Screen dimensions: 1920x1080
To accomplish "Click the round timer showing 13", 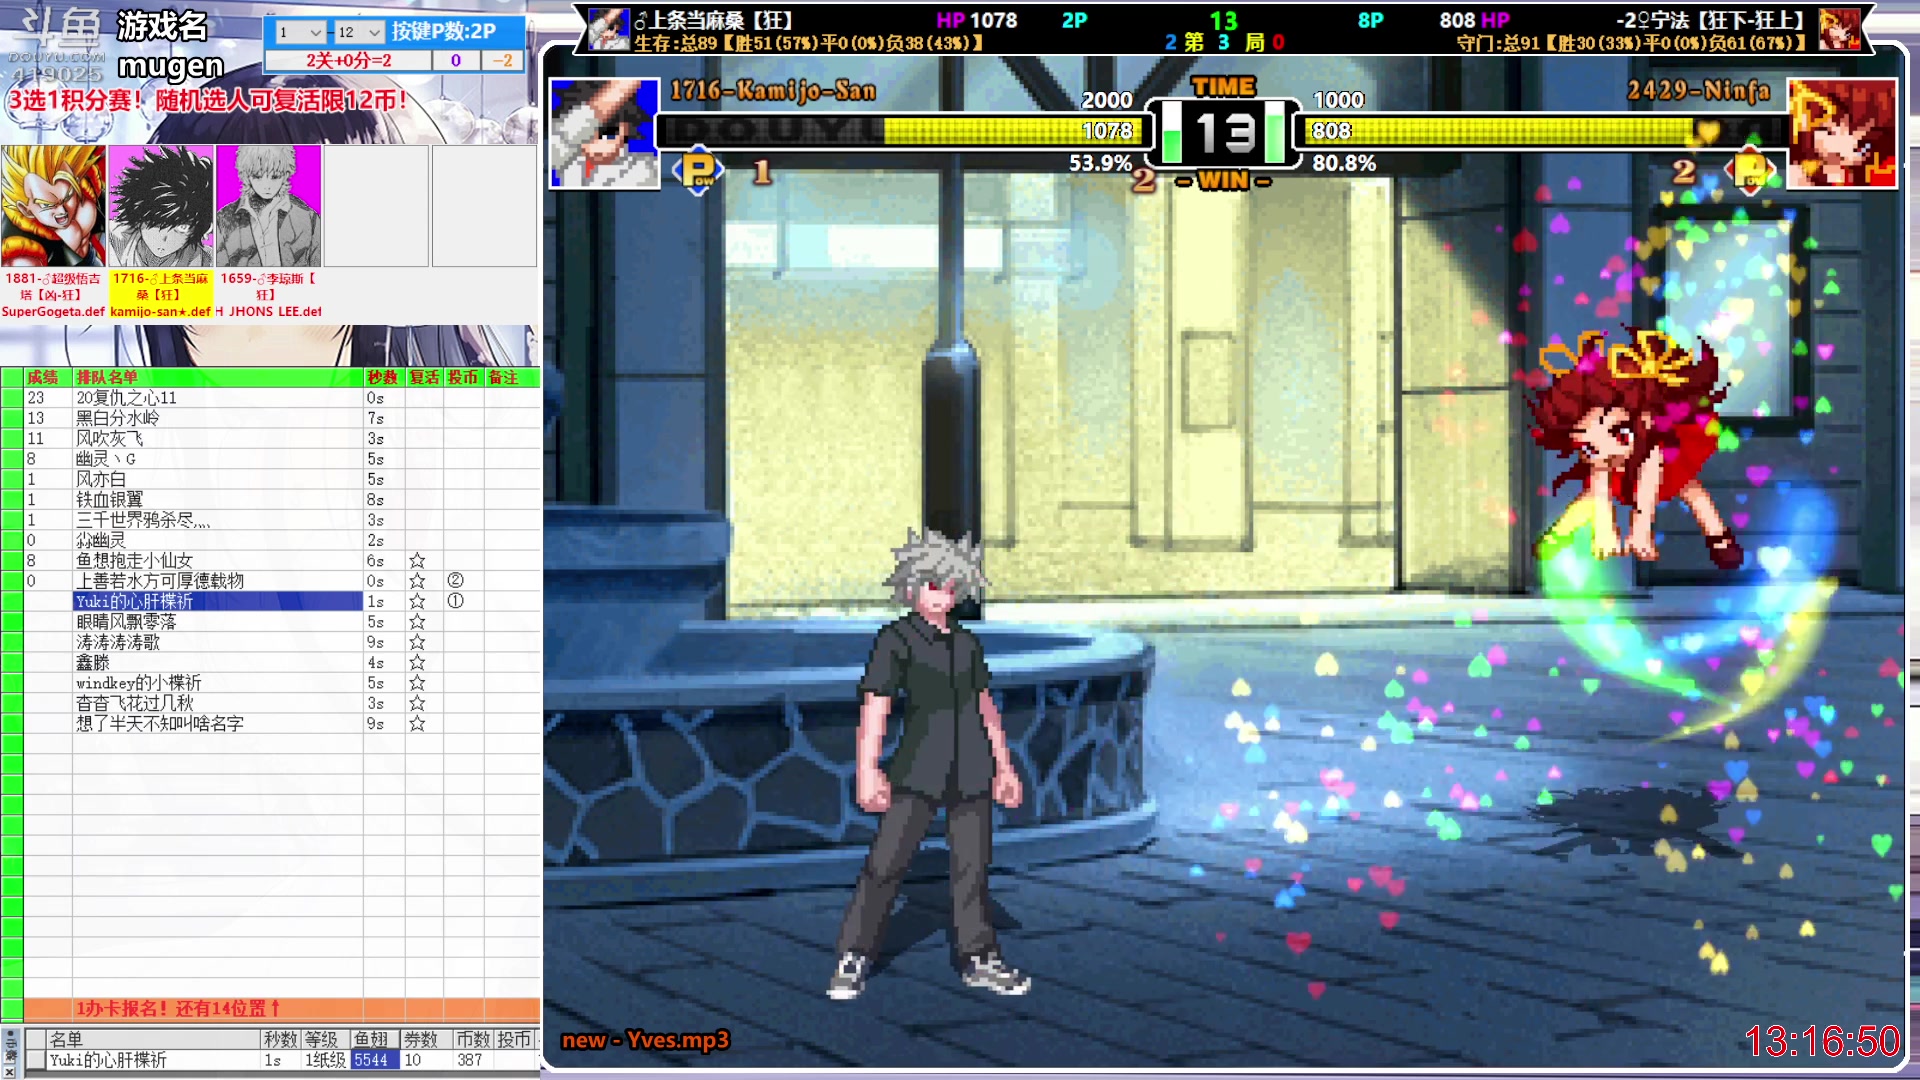I will click(1224, 132).
